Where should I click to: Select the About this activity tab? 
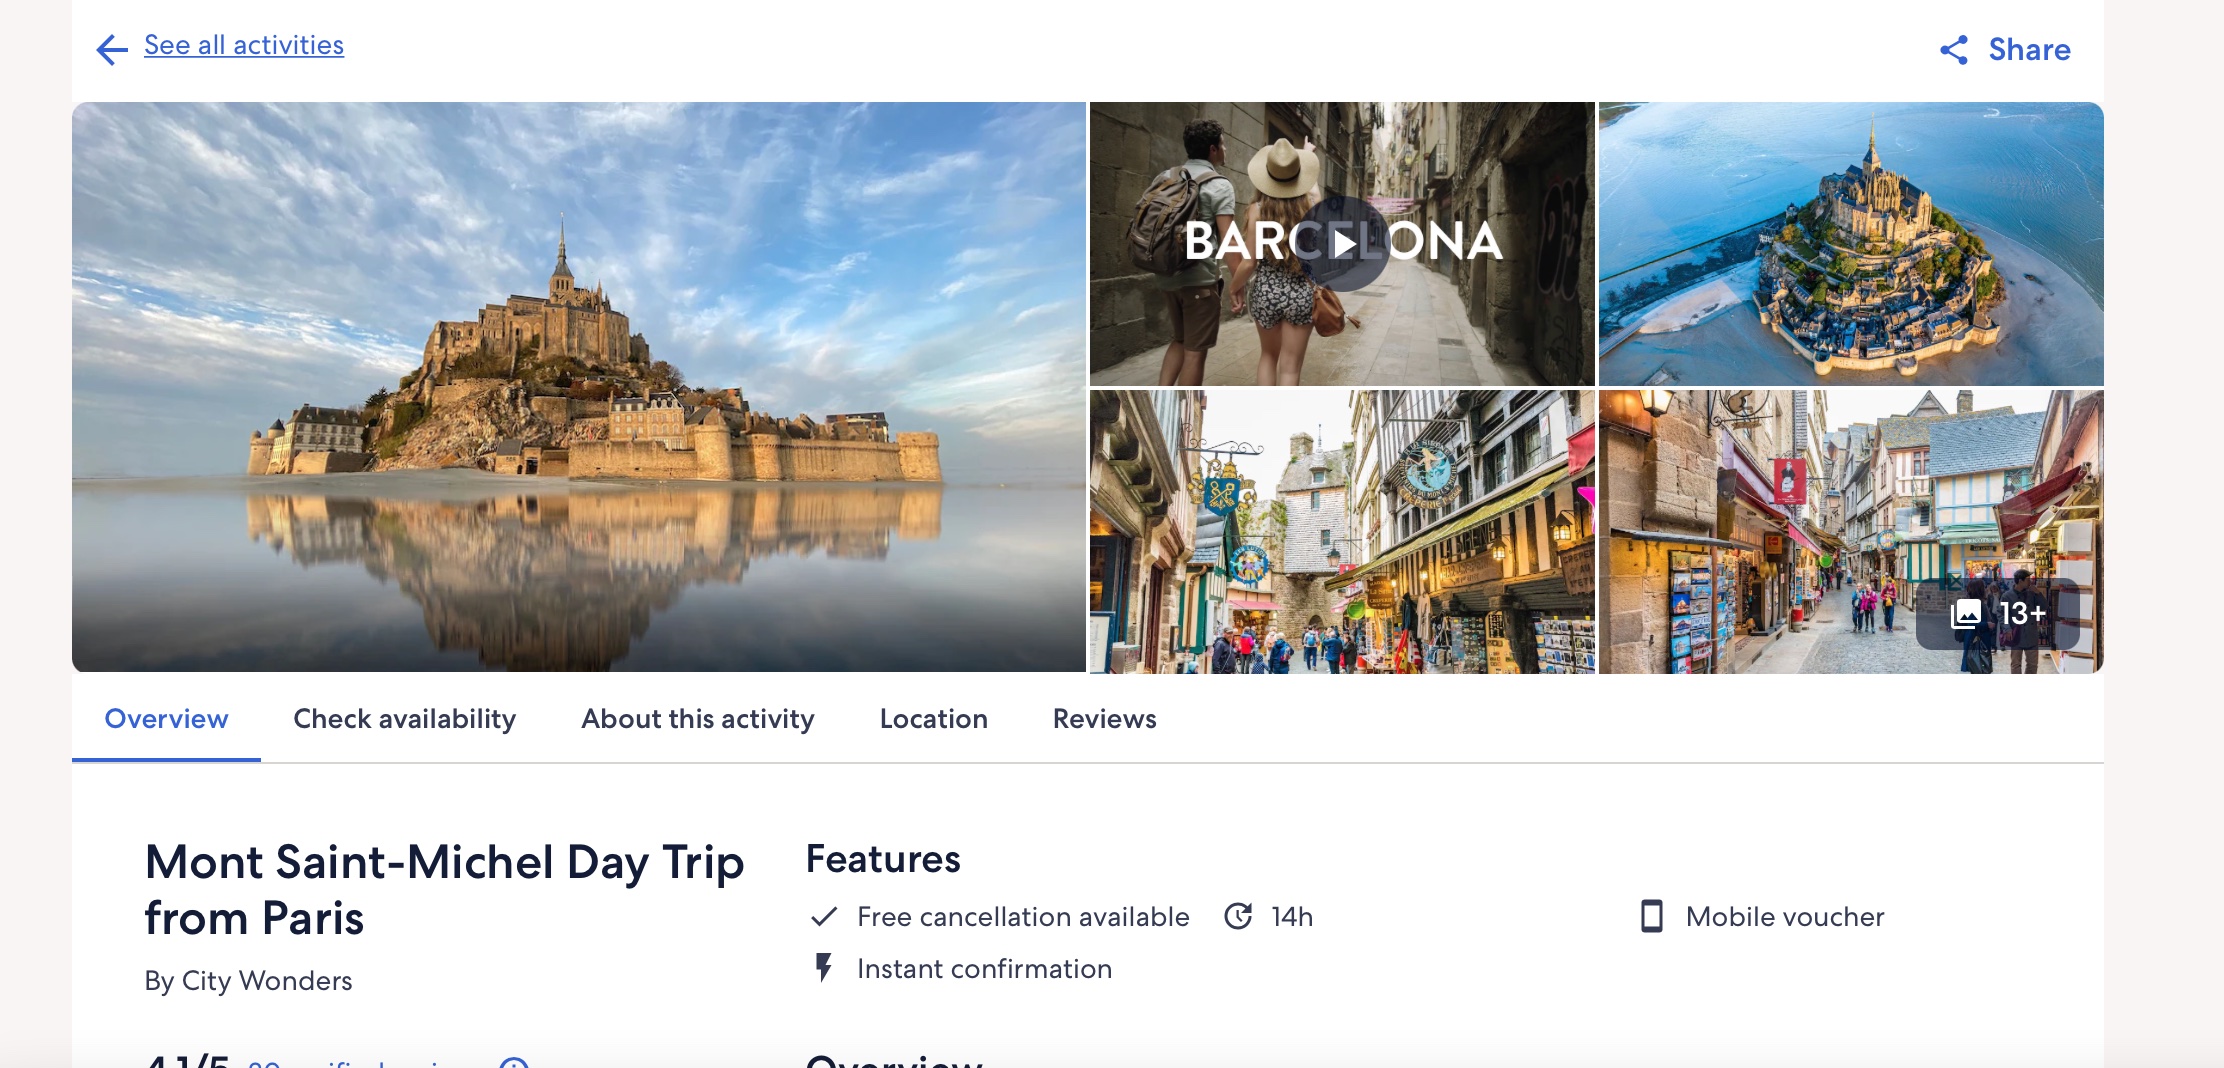coord(697,719)
